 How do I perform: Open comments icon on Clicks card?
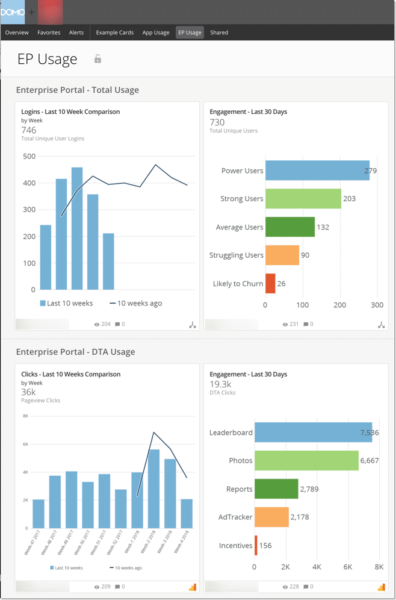(117, 586)
